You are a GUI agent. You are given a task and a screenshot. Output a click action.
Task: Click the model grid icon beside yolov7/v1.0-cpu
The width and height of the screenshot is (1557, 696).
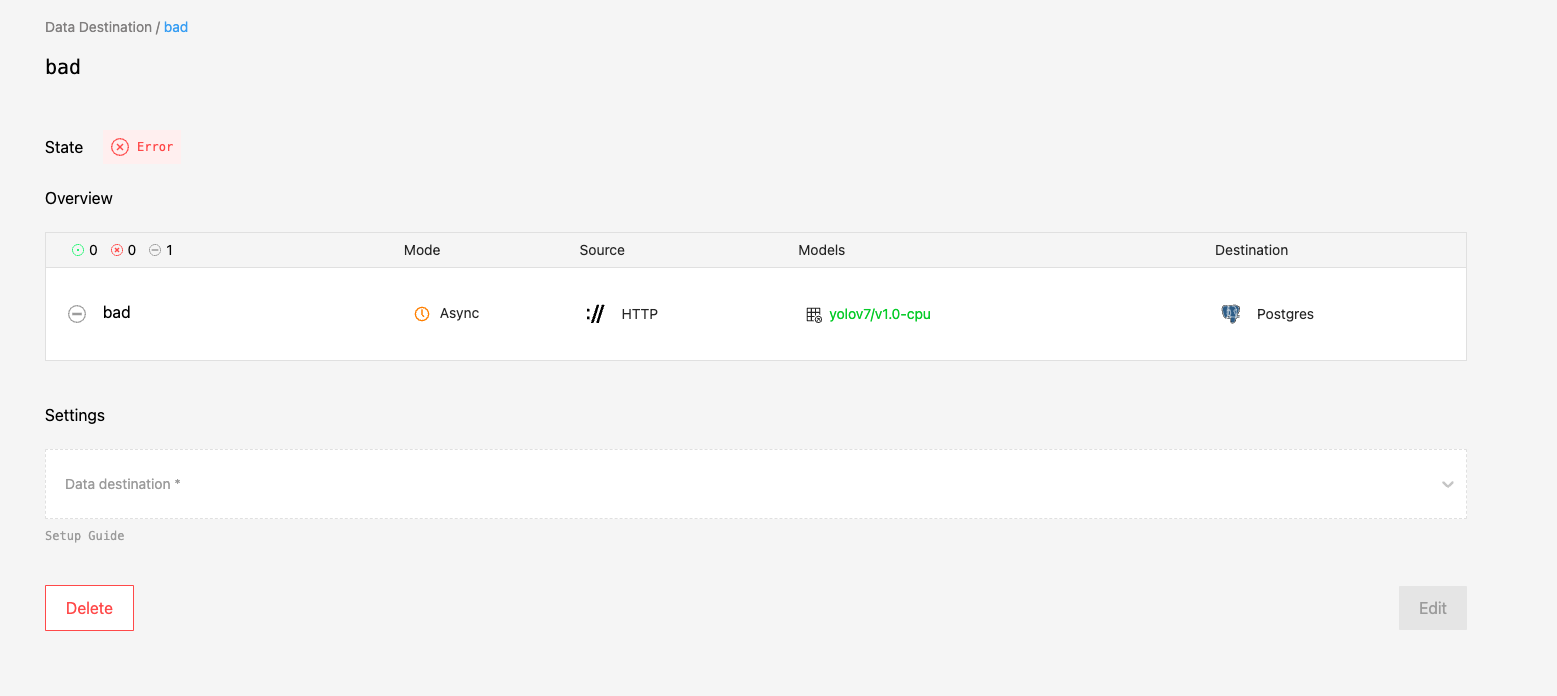click(814, 313)
